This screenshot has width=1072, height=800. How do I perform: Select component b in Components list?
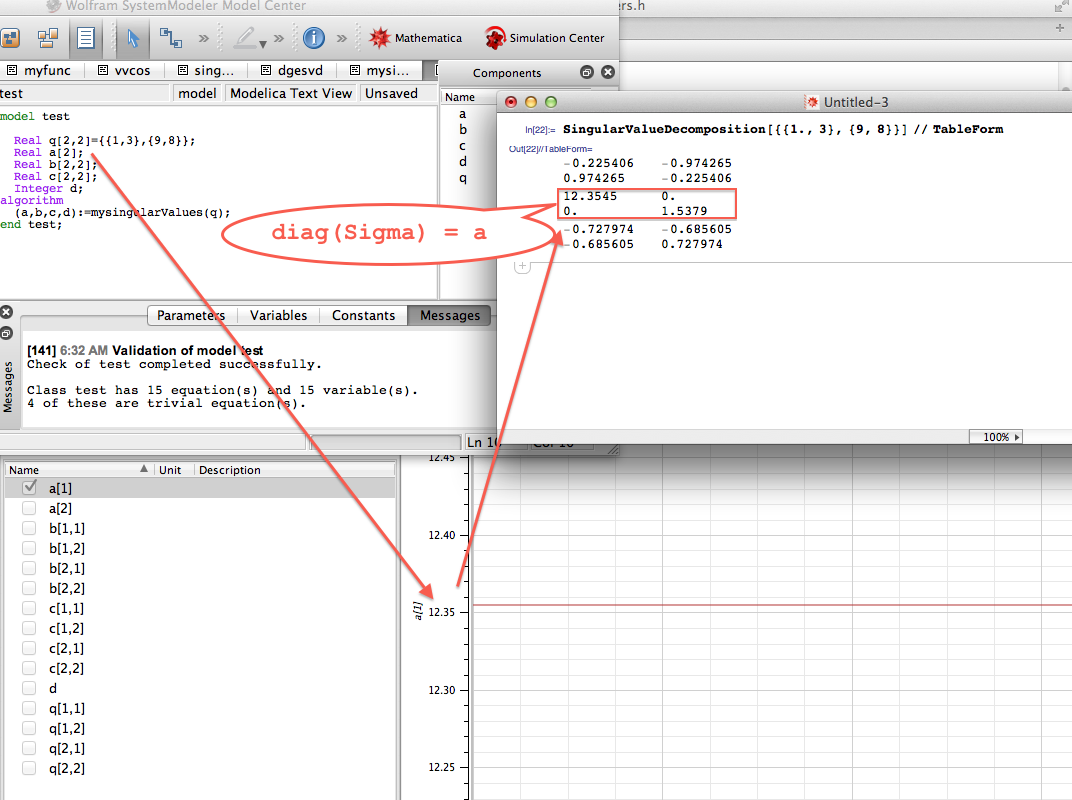coord(463,129)
